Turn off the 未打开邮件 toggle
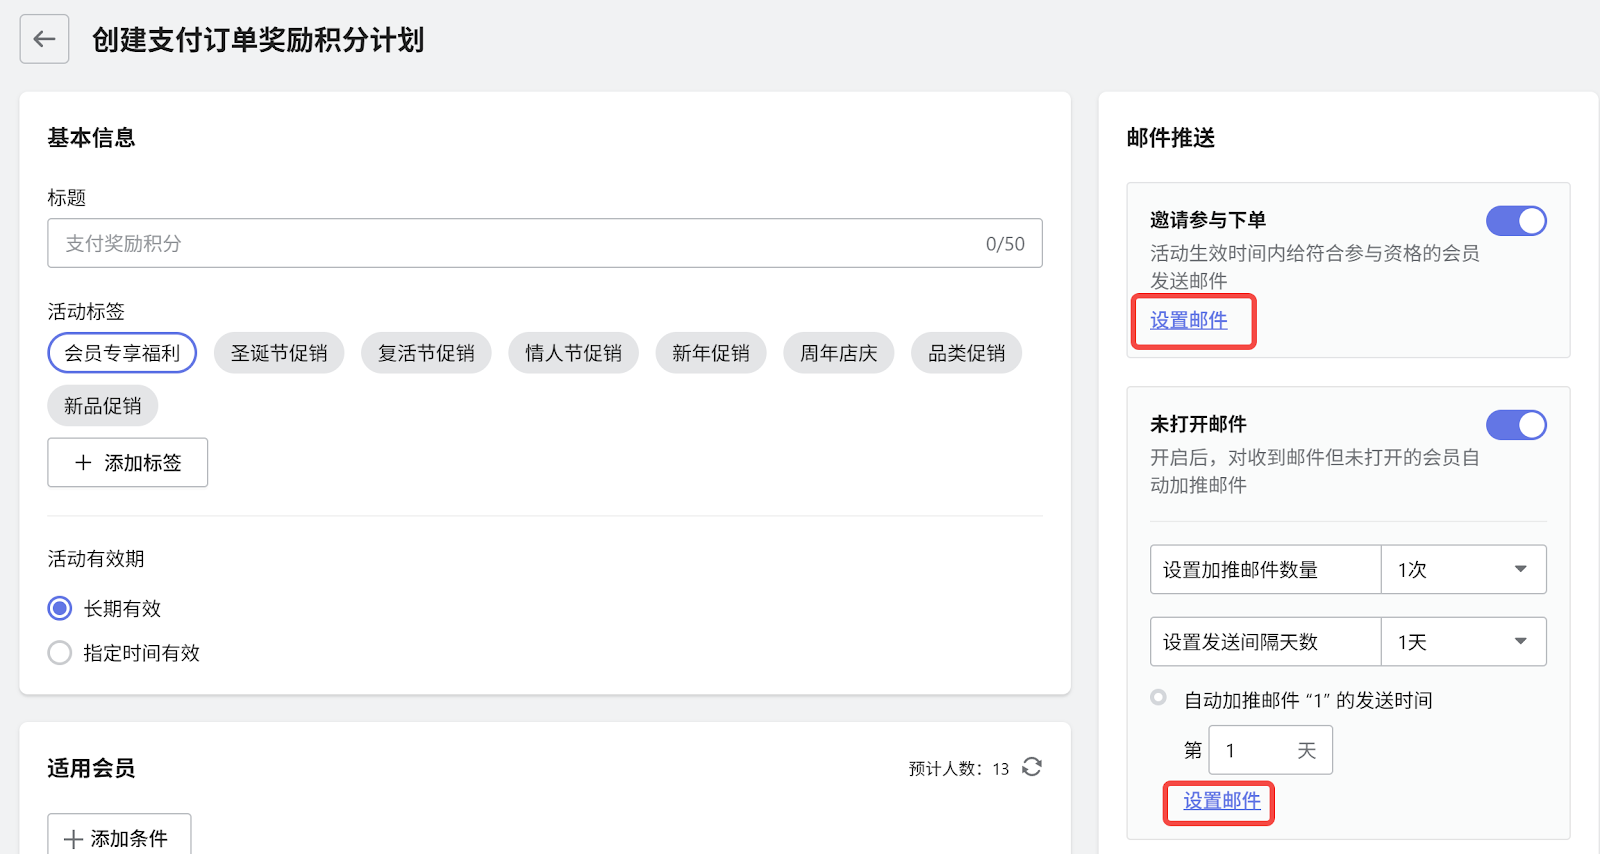This screenshot has height=854, width=1600. [x=1516, y=425]
